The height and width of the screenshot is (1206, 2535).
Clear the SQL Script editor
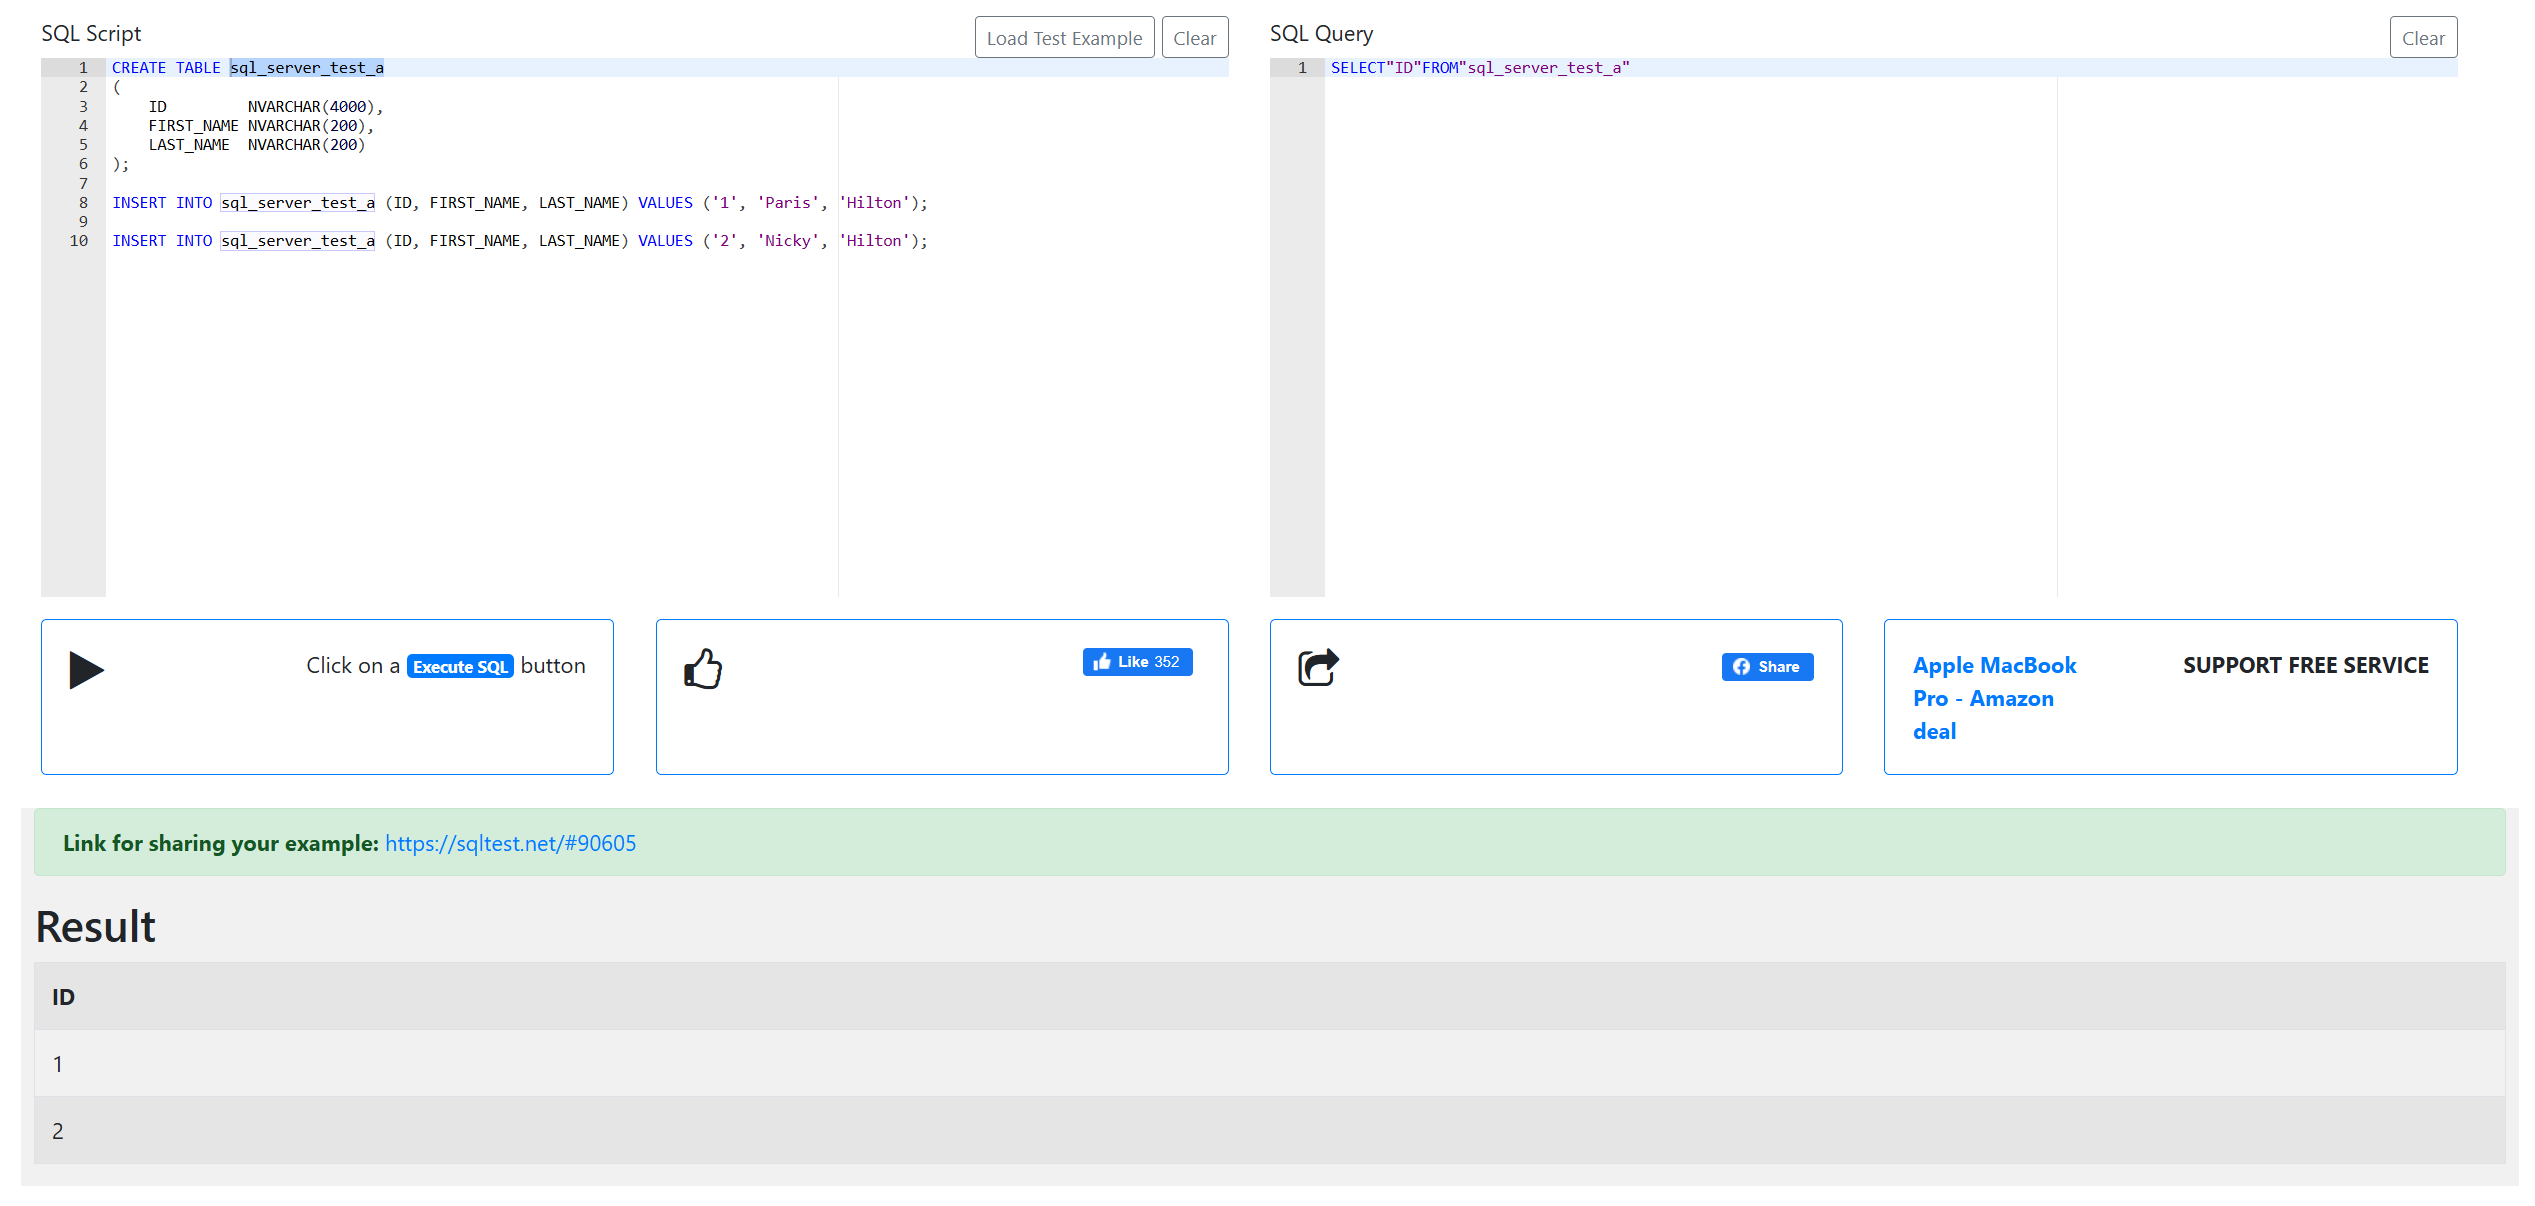point(1194,38)
